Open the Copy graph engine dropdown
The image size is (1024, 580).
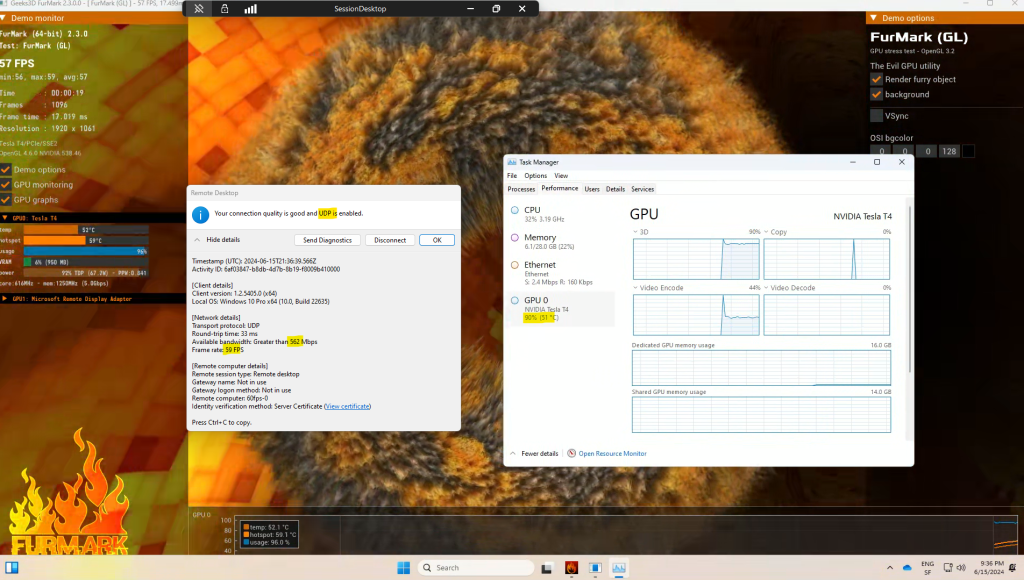coord(767,232)
